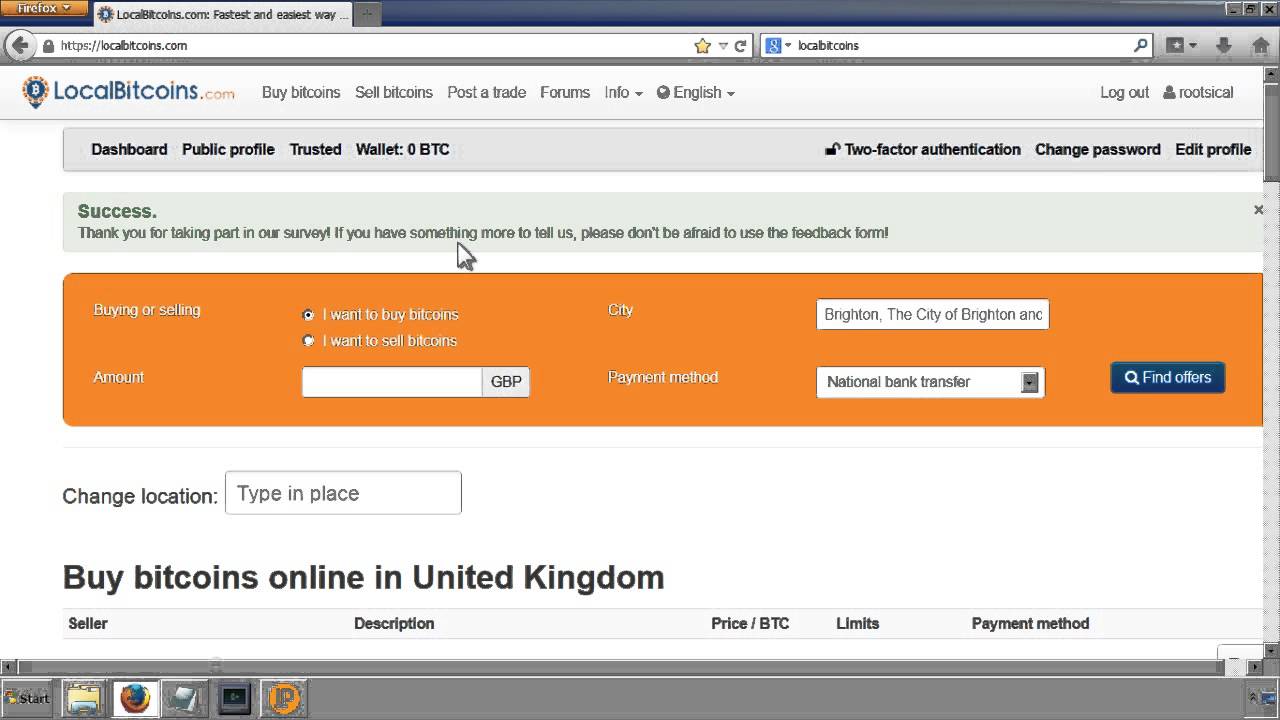
Task: Click the Price / BTC column header
Action: pos(750,623)
